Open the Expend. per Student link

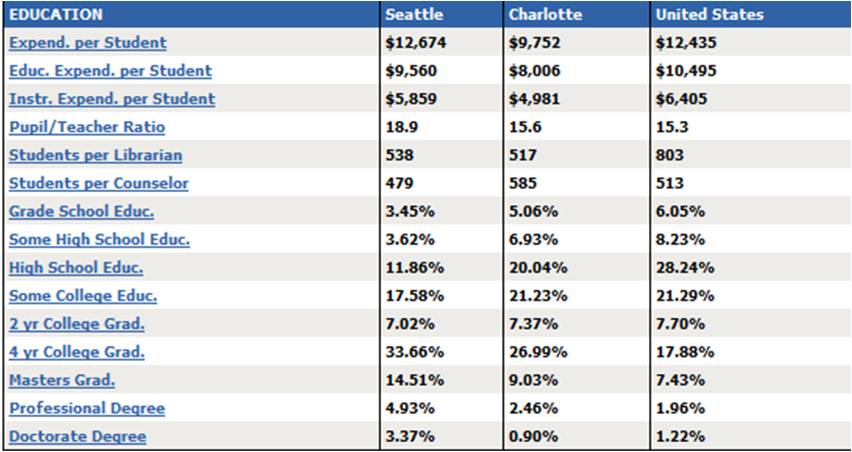(88, 43)
